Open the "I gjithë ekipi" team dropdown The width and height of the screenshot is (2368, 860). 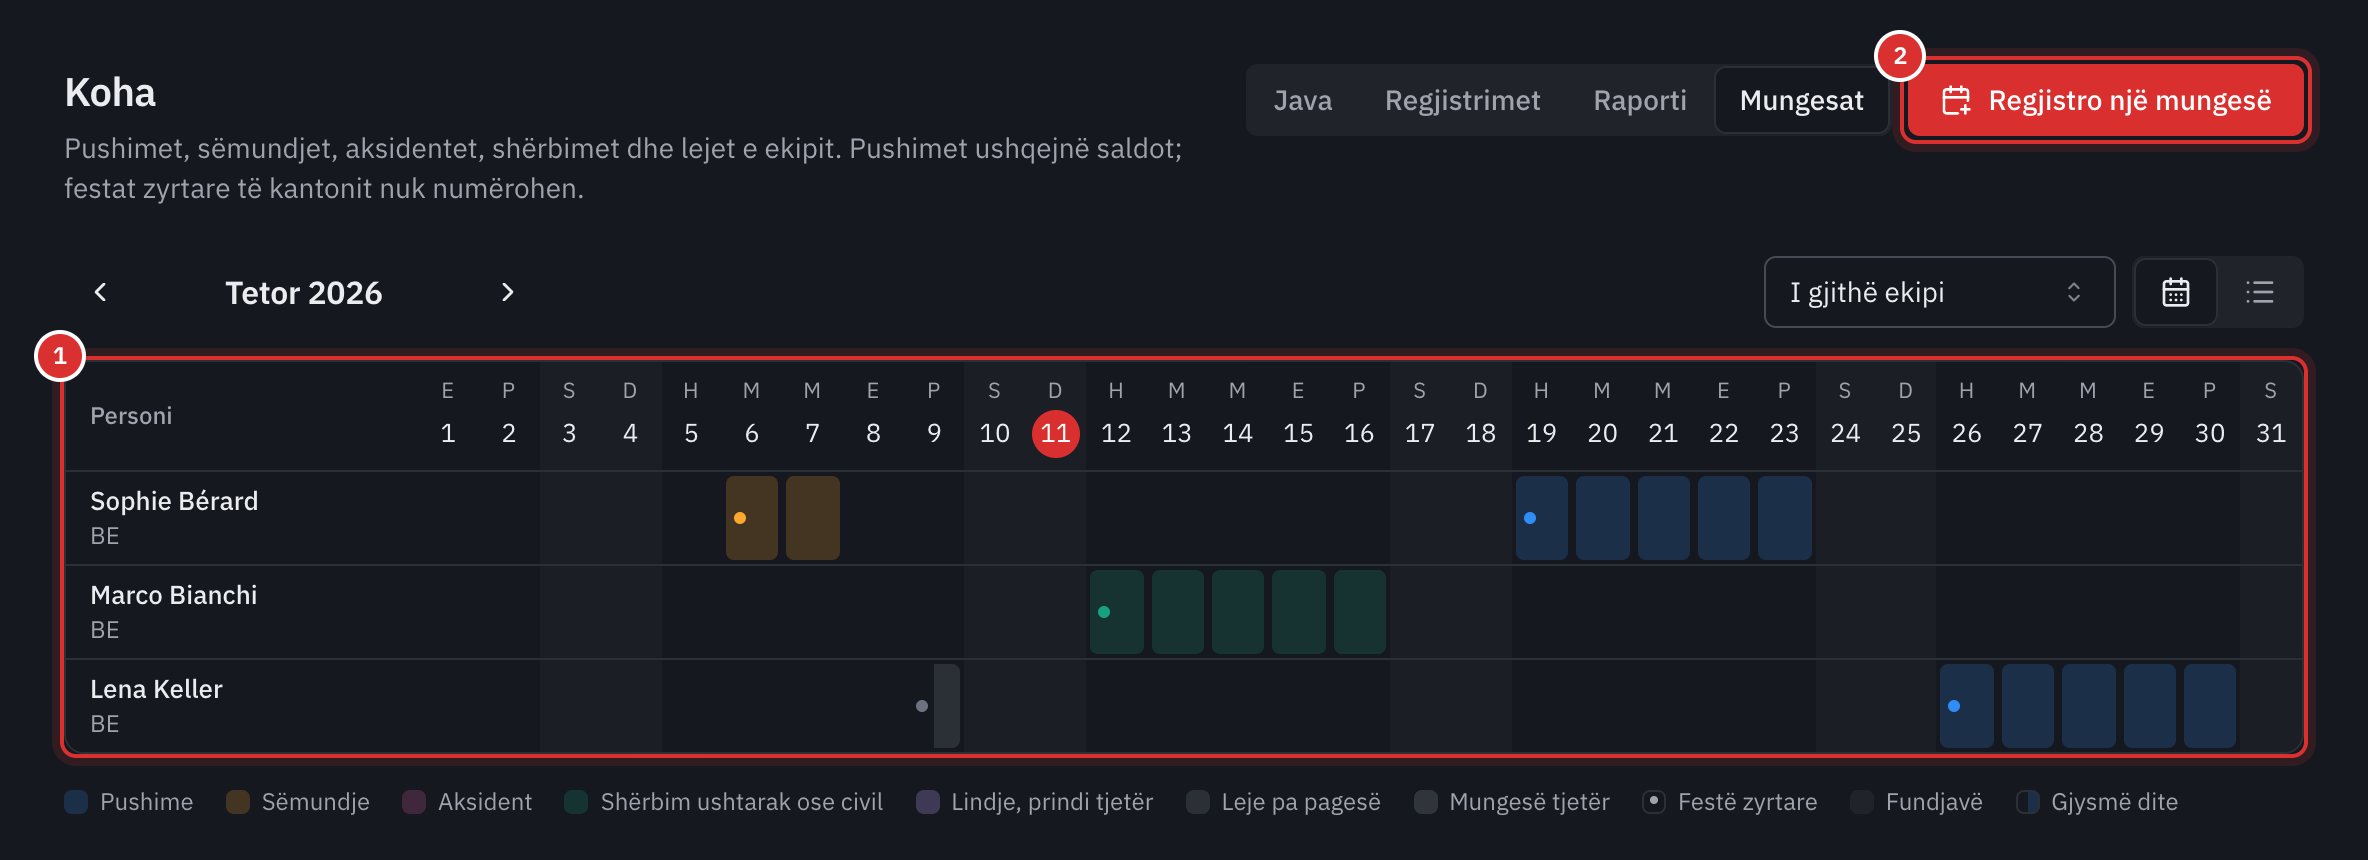click(x=1939, y=292)
